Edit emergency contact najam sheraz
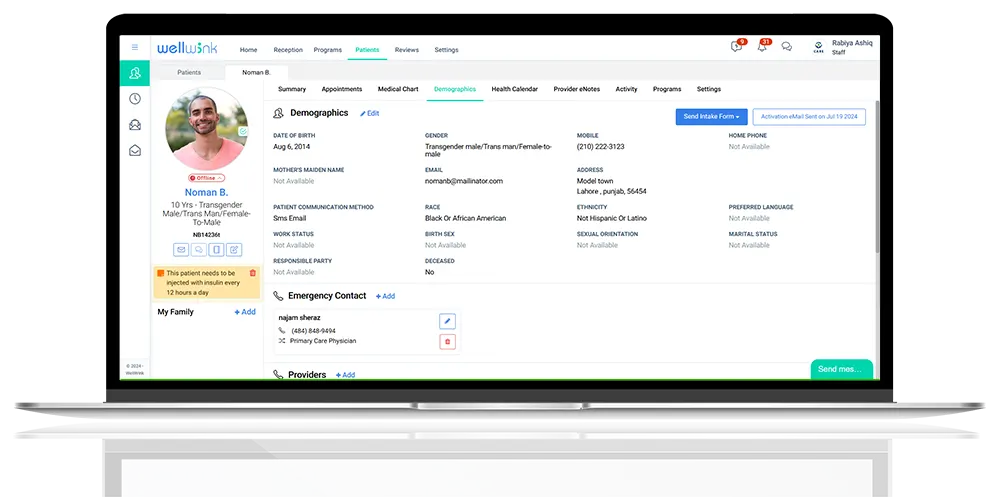The image size is (1000, 497). 447,321
